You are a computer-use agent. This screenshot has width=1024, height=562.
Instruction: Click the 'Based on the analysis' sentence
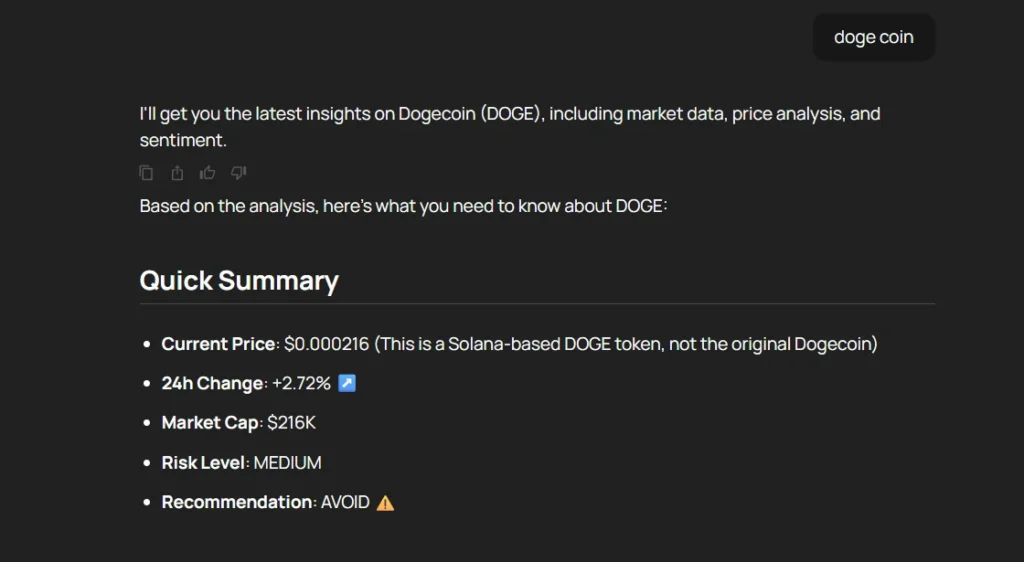(404, 206)
